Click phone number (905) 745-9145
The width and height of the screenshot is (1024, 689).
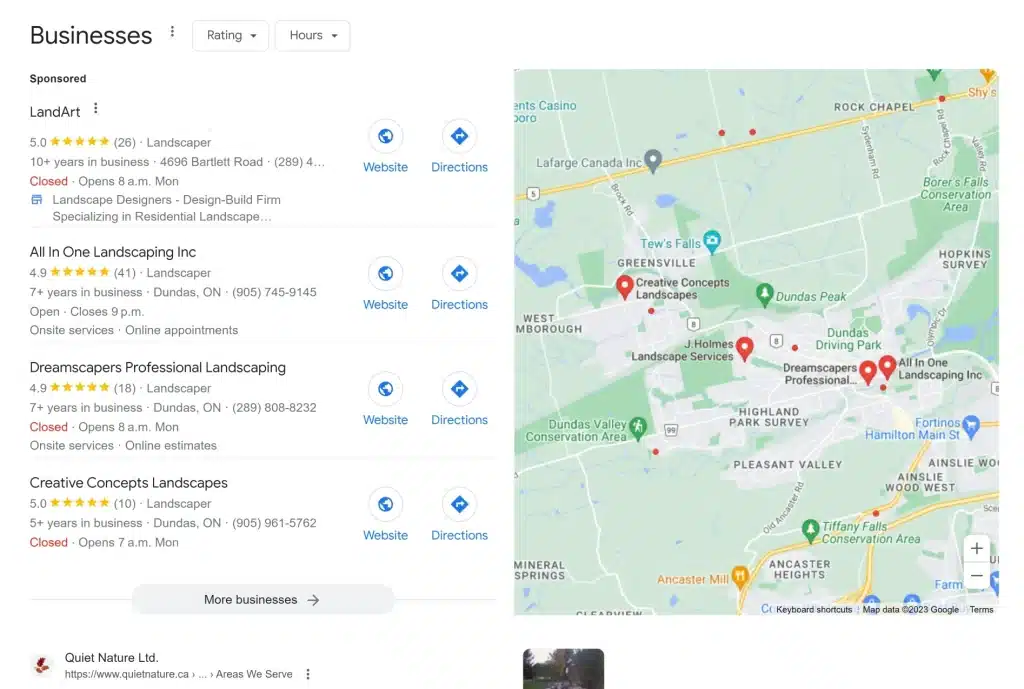(274, 292)
